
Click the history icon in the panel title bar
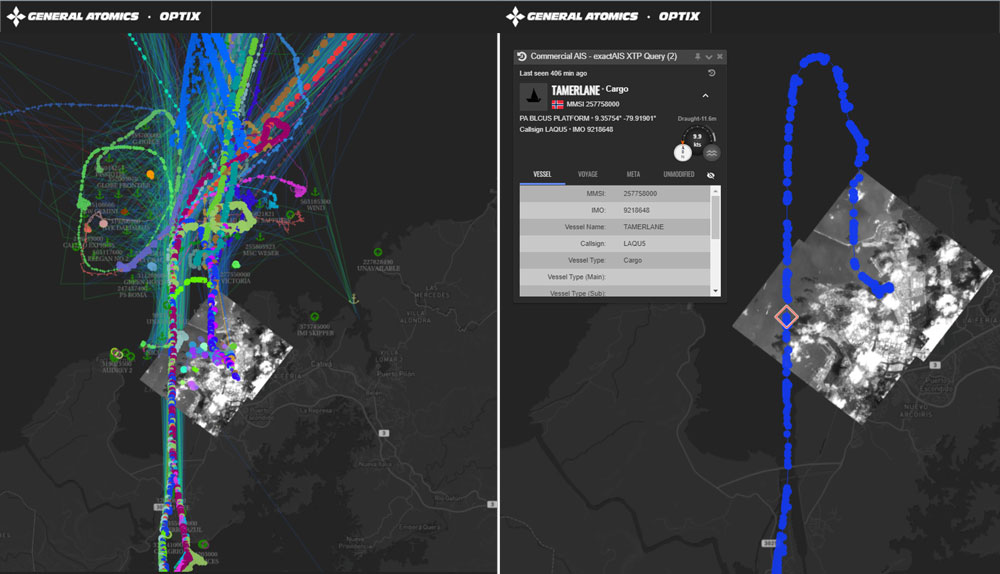522,56
